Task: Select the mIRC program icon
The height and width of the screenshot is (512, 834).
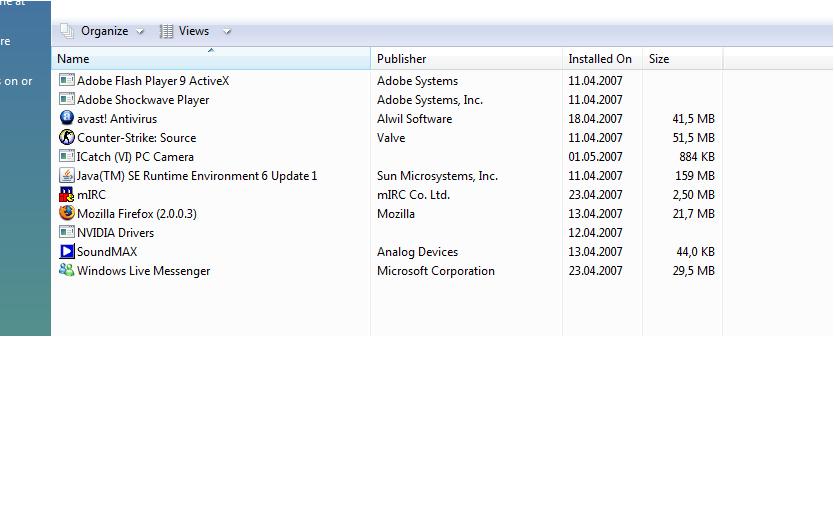Action: point(66,194)
